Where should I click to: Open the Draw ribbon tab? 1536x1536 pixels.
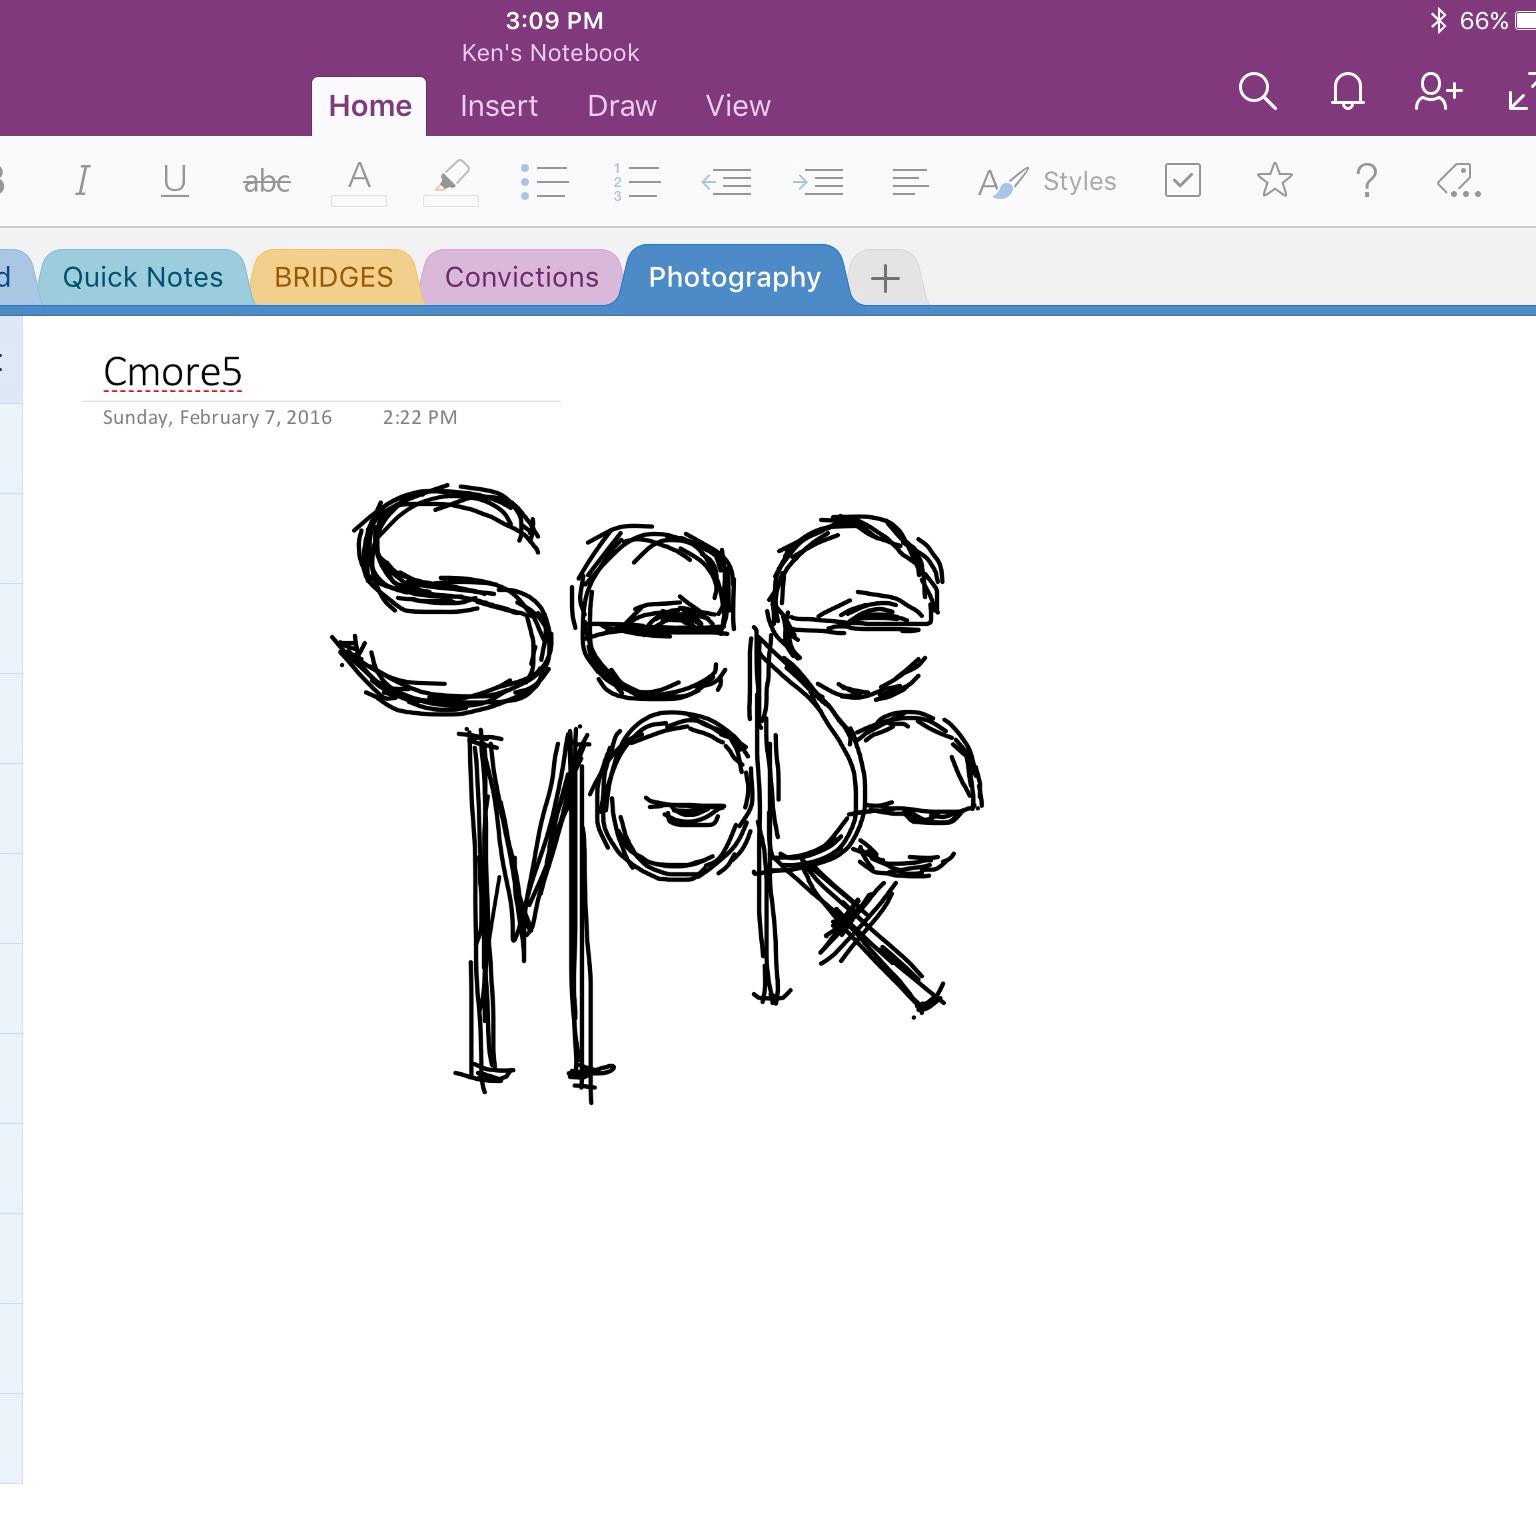pos(622,106)
